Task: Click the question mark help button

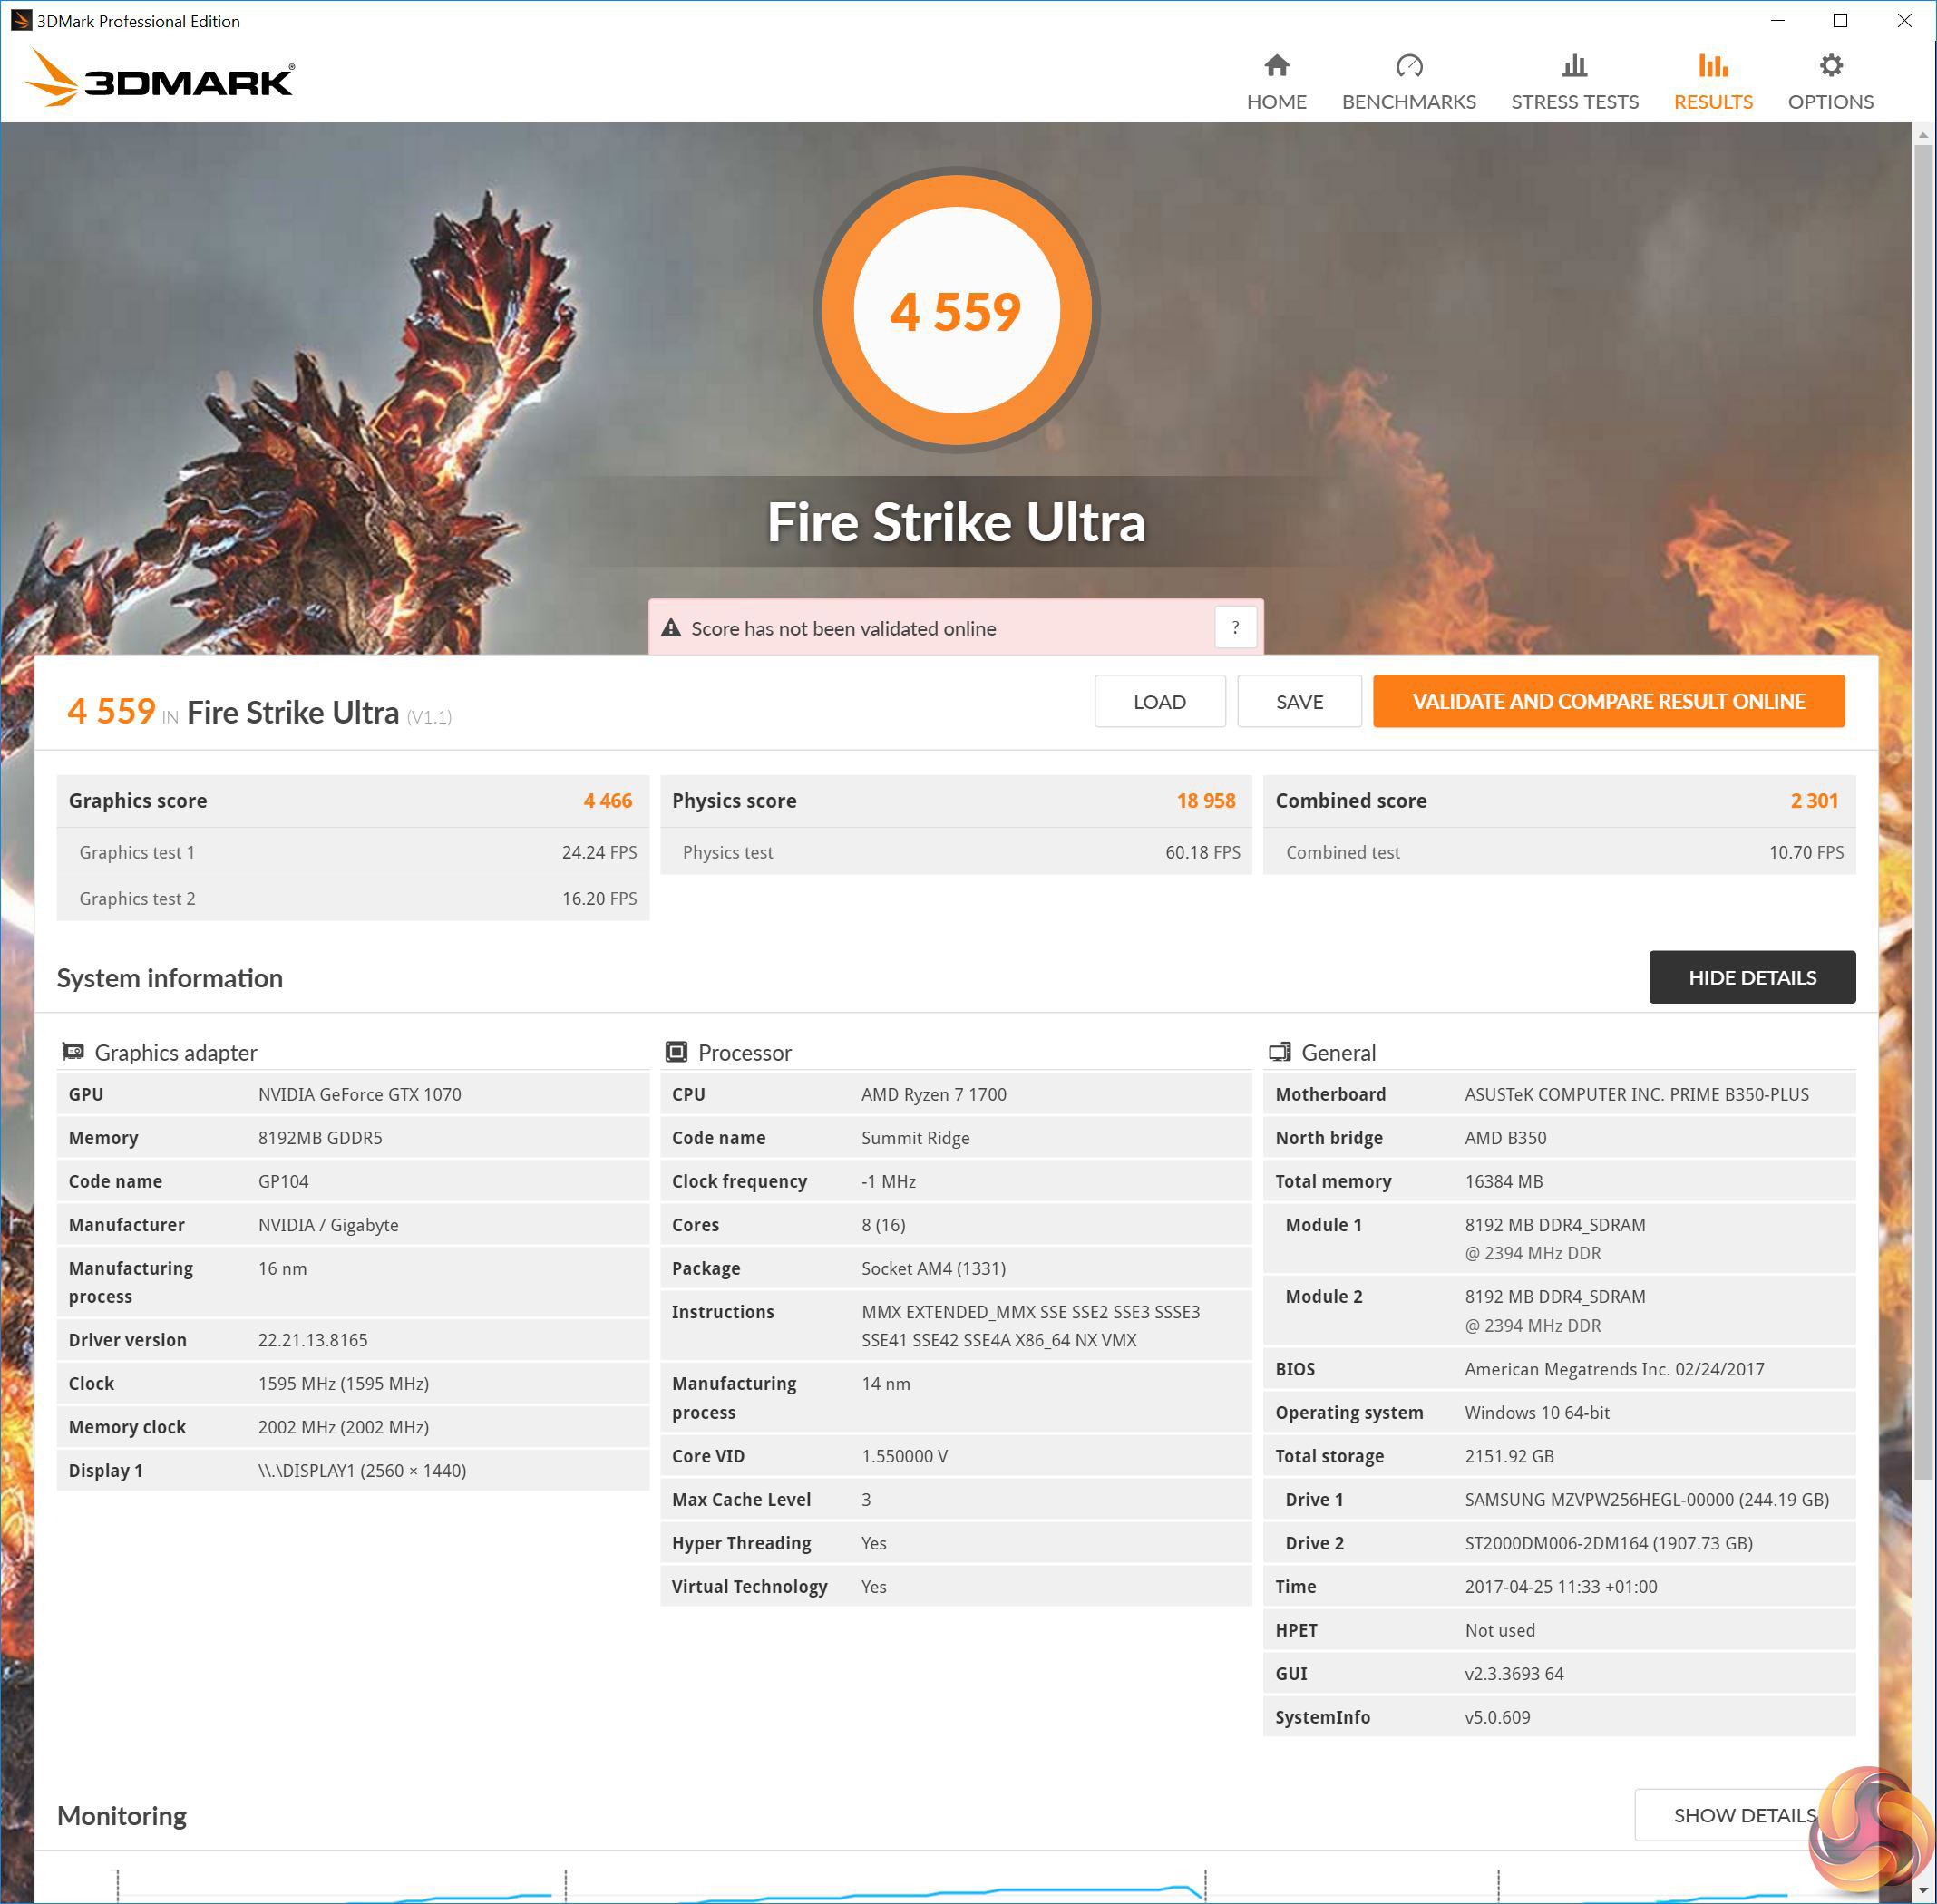Action: [x=1235, y=627]
